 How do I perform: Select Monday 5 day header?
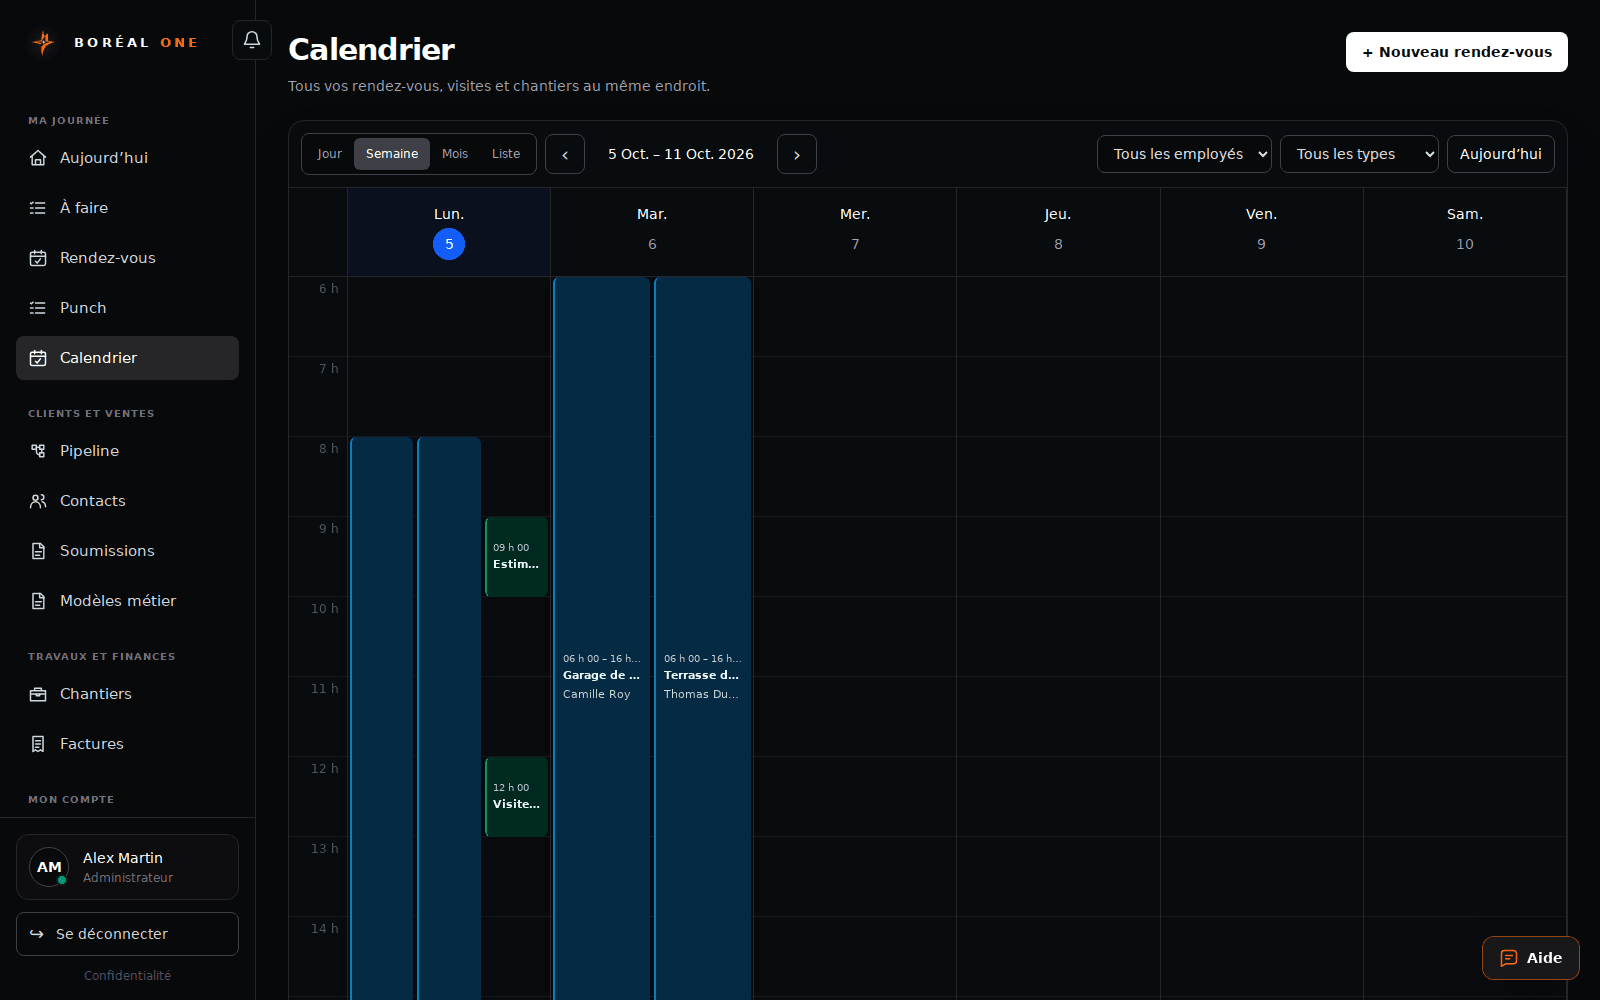[449, 232]
